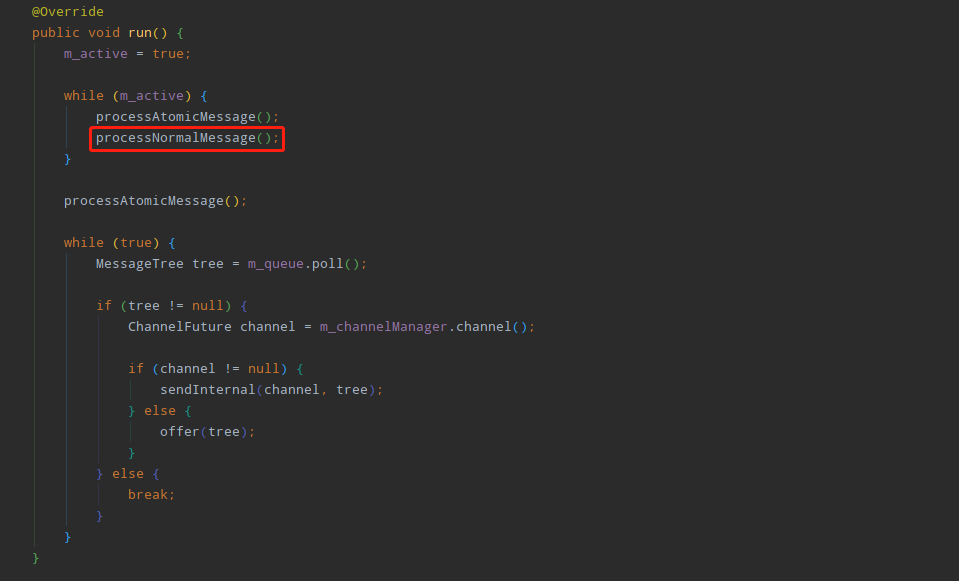Viewport: 959px width, 581px height.
Task: Click the while (m_active) loop condition
Action: click(152, 96)
